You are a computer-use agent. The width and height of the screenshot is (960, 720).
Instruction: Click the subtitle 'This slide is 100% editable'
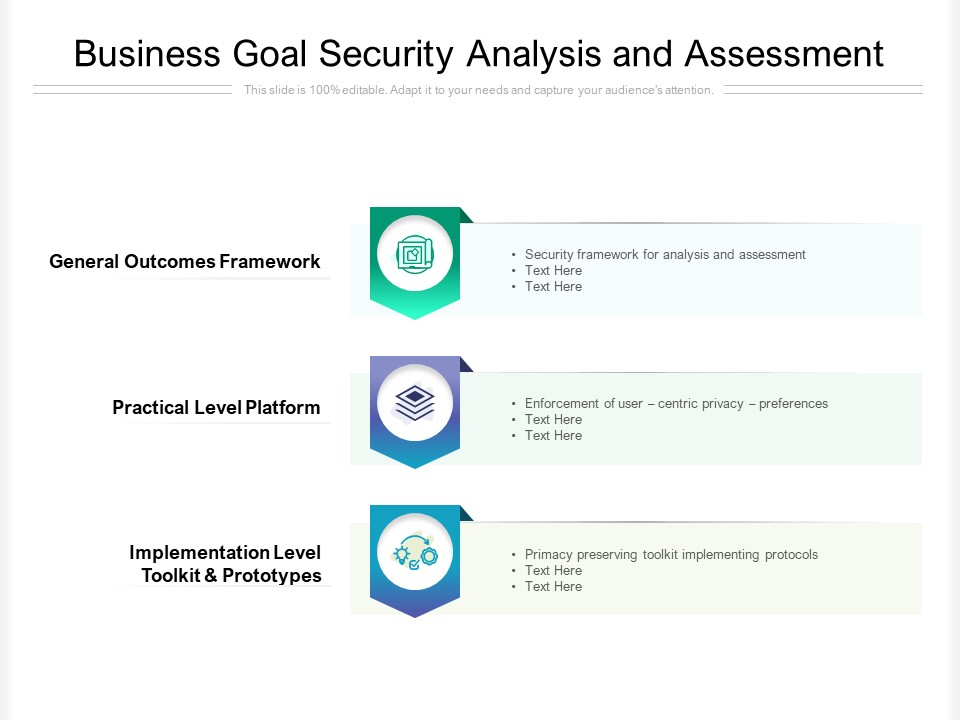[x=479, y=90]
